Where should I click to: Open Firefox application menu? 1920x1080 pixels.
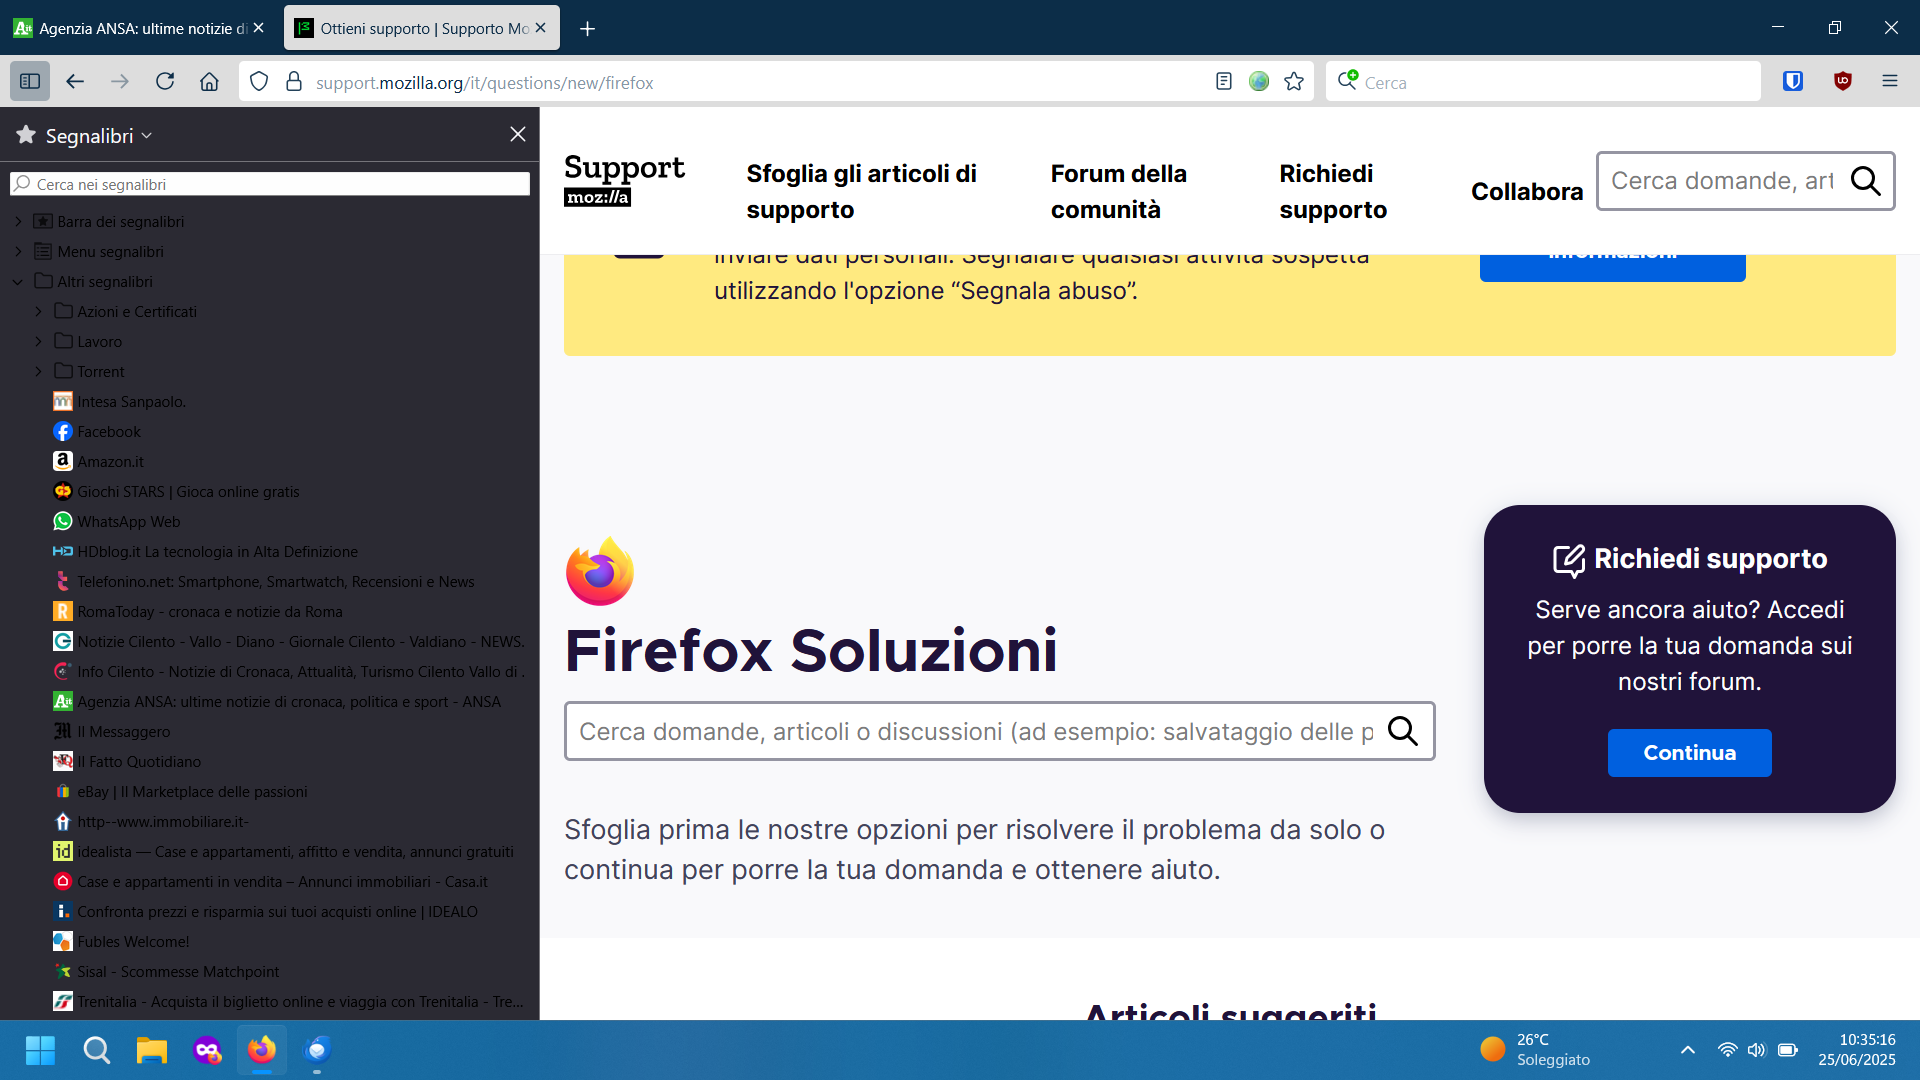(1890, 82)
